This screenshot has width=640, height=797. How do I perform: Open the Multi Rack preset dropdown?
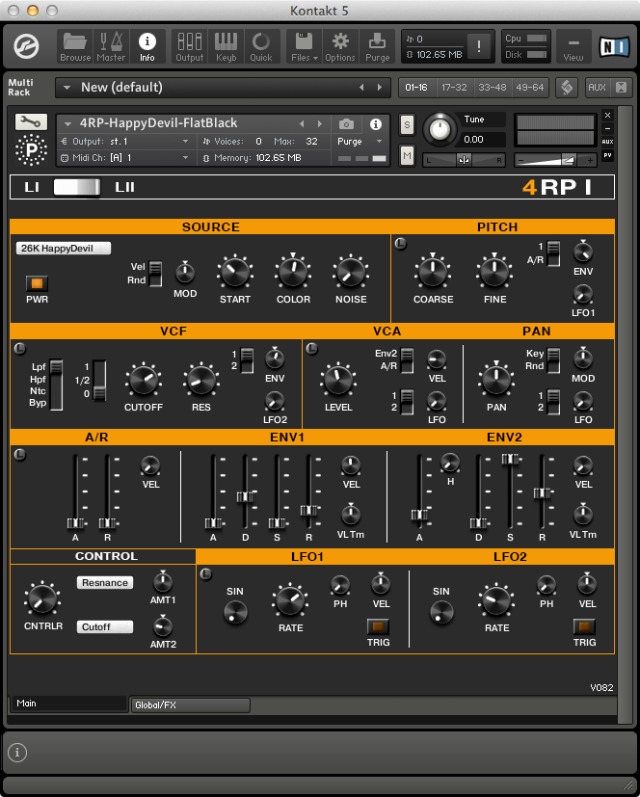pyautogui.click(x=67, y=87)
